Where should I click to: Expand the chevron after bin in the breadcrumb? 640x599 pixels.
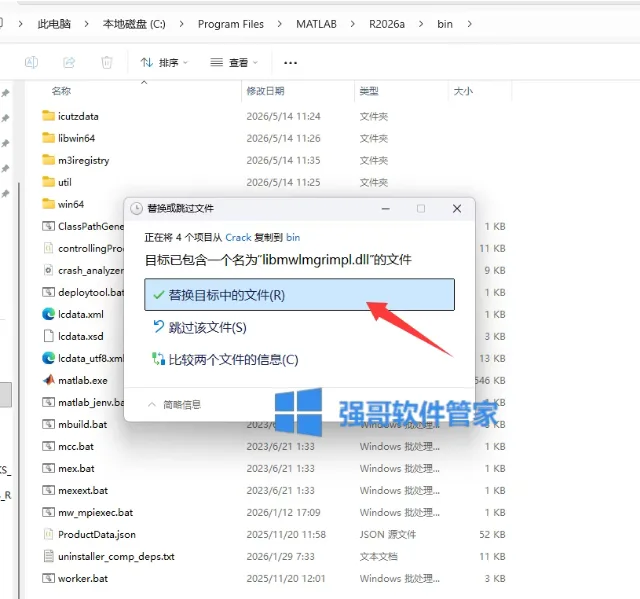pyautogui.click(x=469, y=24)
